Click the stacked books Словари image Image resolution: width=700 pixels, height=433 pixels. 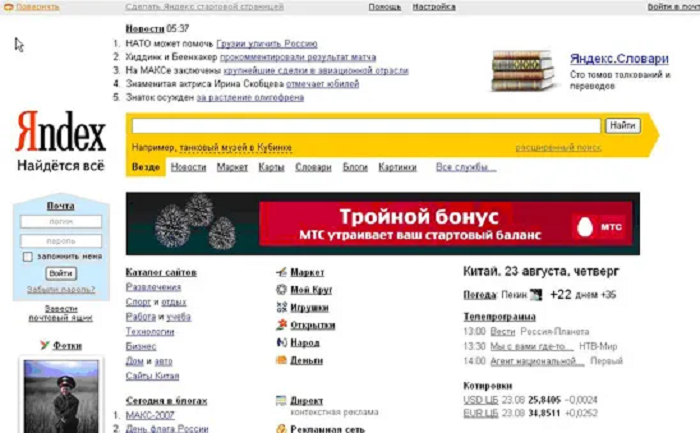point(521,71)
